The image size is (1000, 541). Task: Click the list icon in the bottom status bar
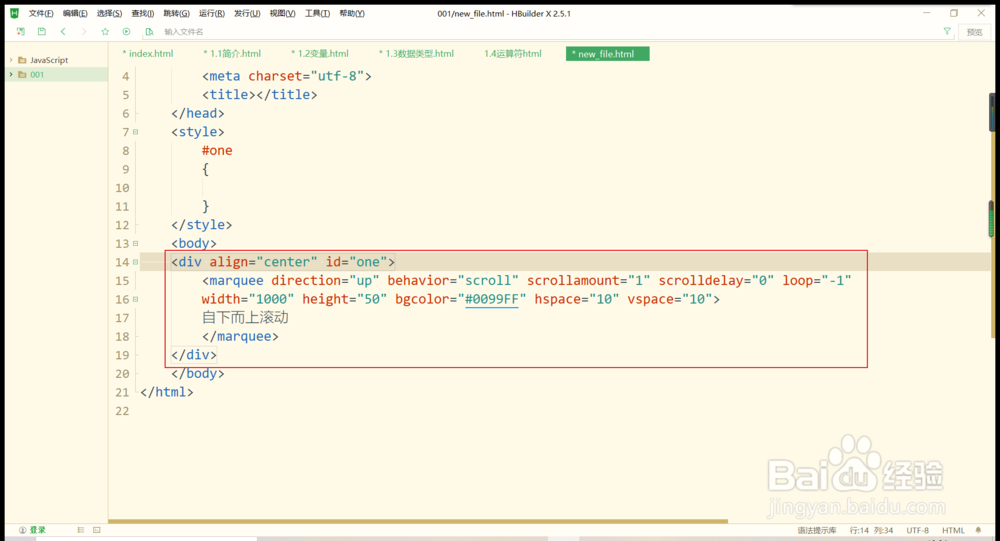pos(80,530)
